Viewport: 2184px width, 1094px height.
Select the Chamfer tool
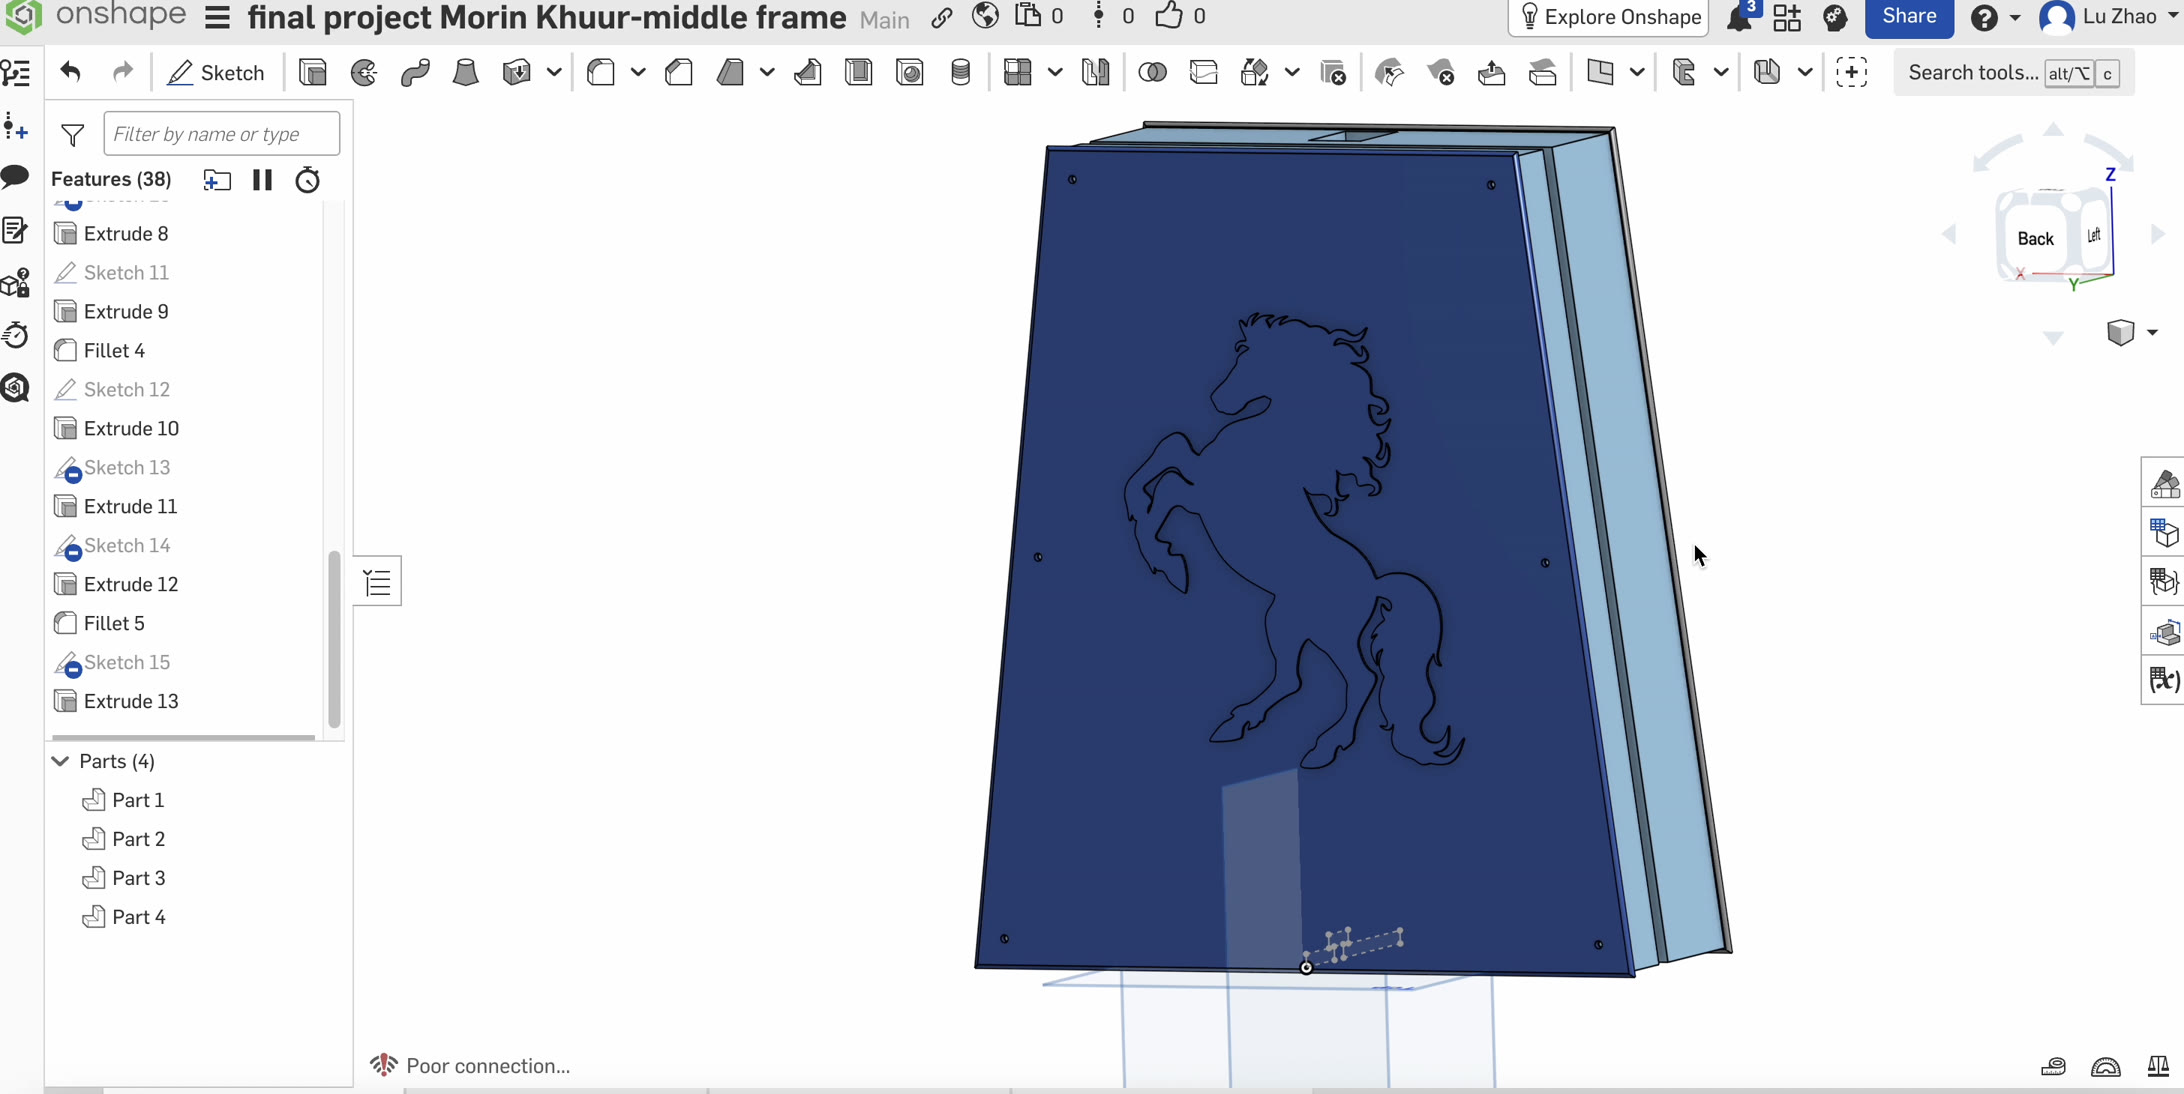[x=679, y=72]
